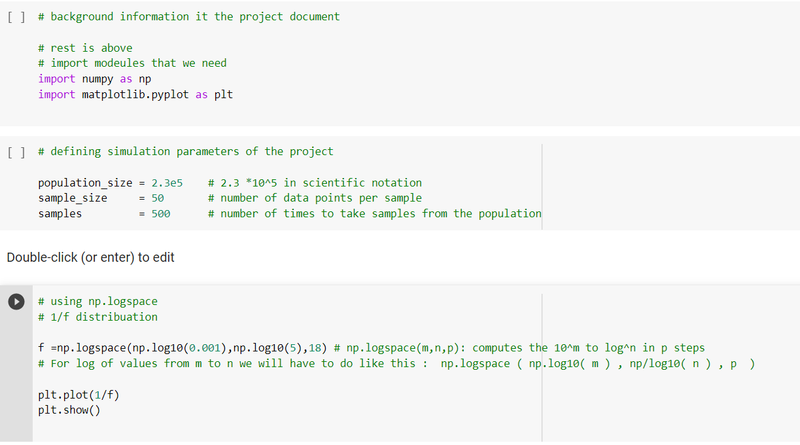Place cursor on 'import numpy as np' line

click(x=95, y=79)
